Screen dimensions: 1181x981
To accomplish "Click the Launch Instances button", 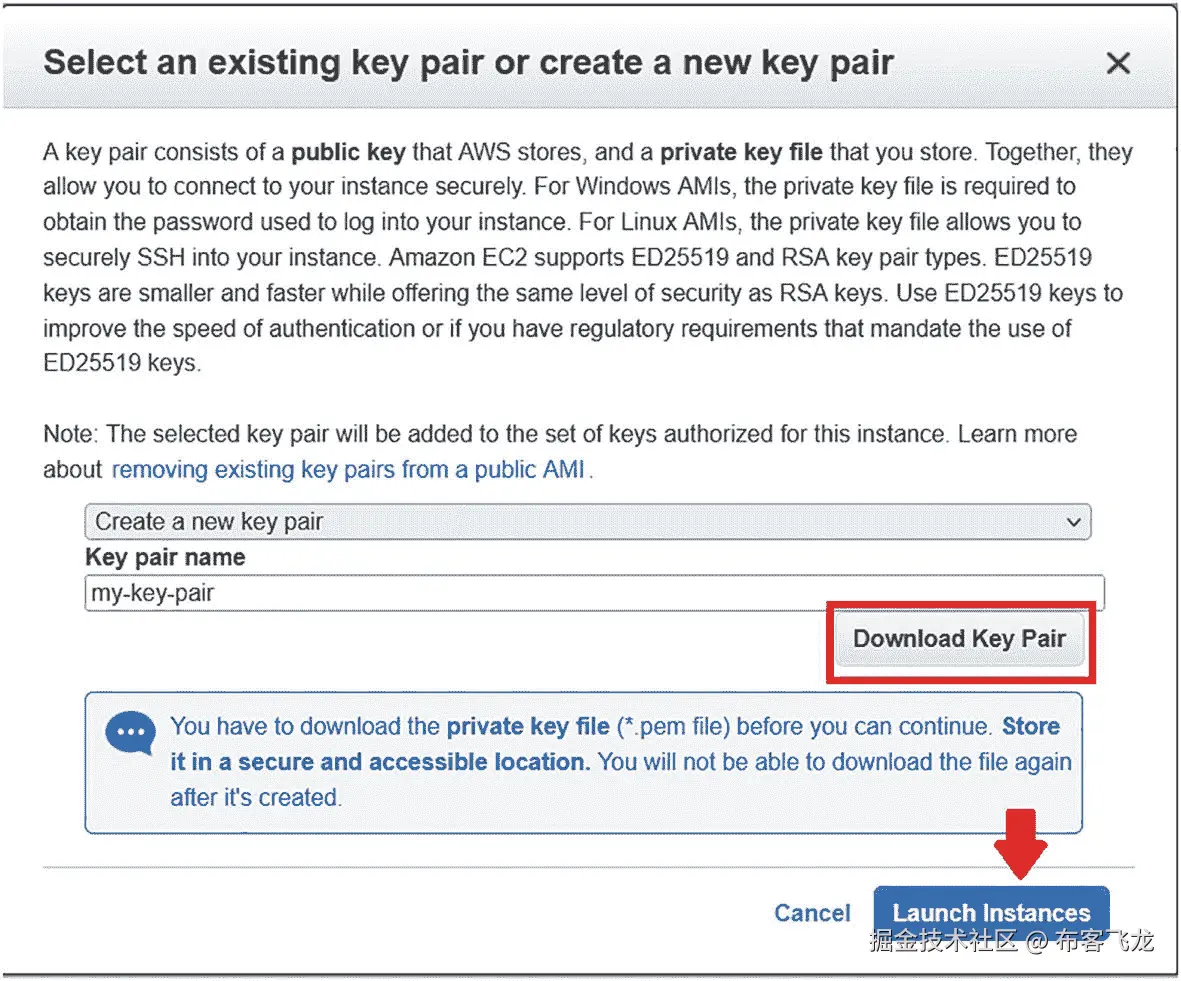I will click(x=990, y=912).
